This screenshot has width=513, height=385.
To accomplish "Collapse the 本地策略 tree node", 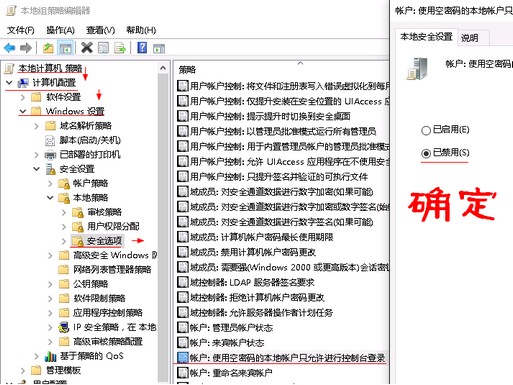I will click(50, 198).
